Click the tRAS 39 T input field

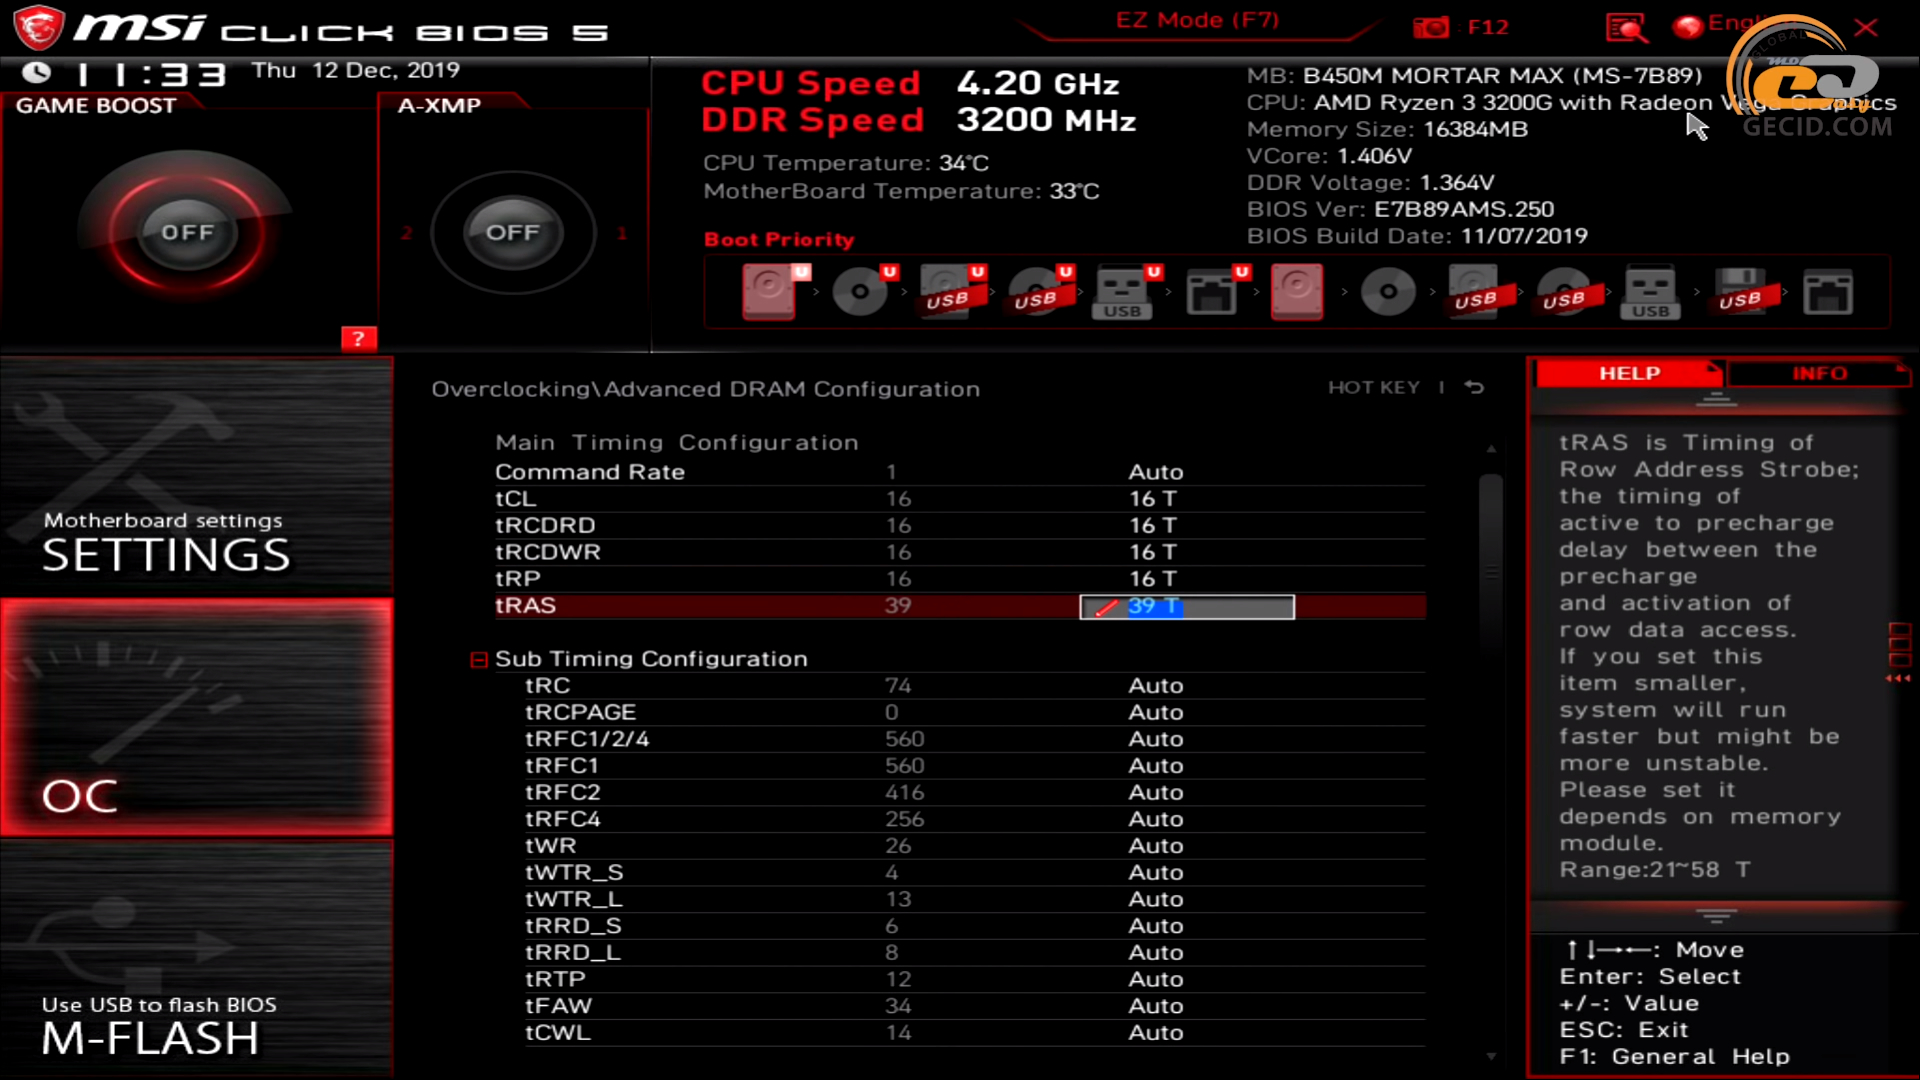(x=1187, y=607)
